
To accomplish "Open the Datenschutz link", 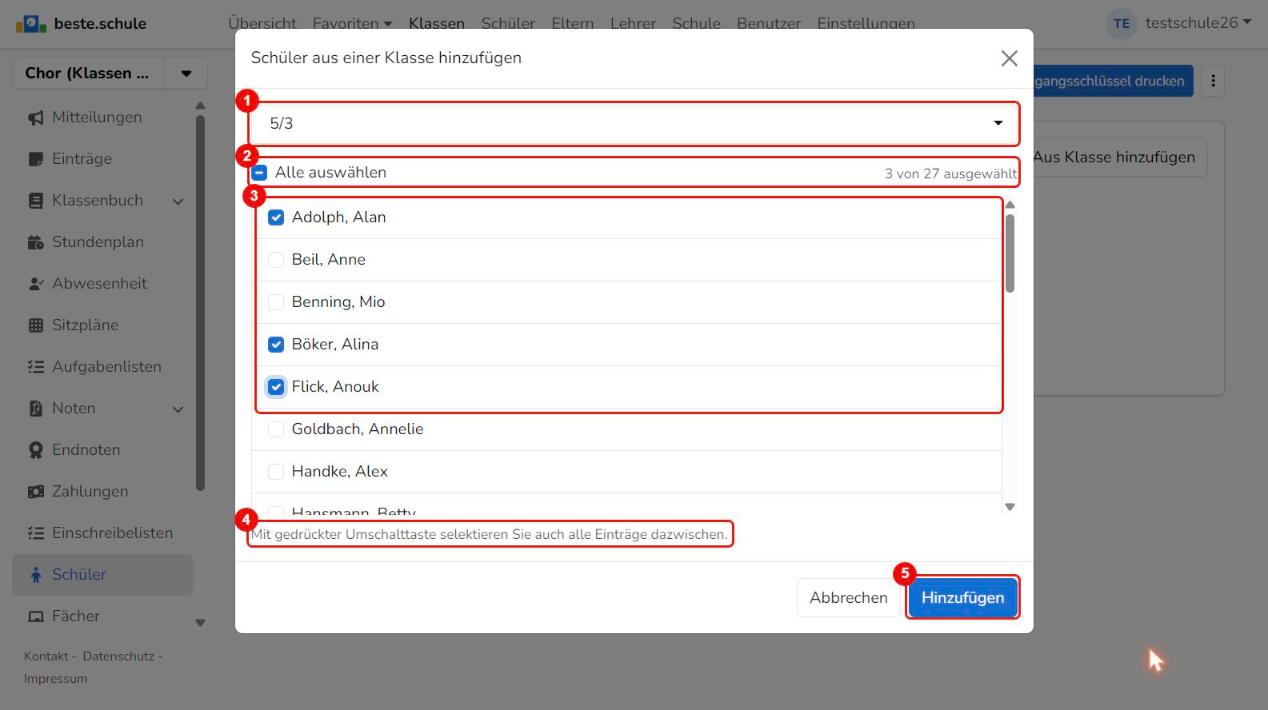I will [x=119, y=656].
